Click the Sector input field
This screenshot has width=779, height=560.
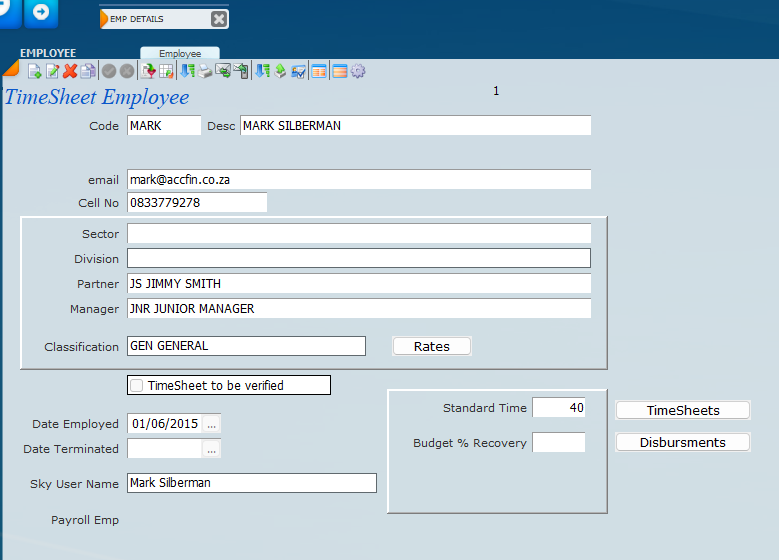tap(358, 233)
